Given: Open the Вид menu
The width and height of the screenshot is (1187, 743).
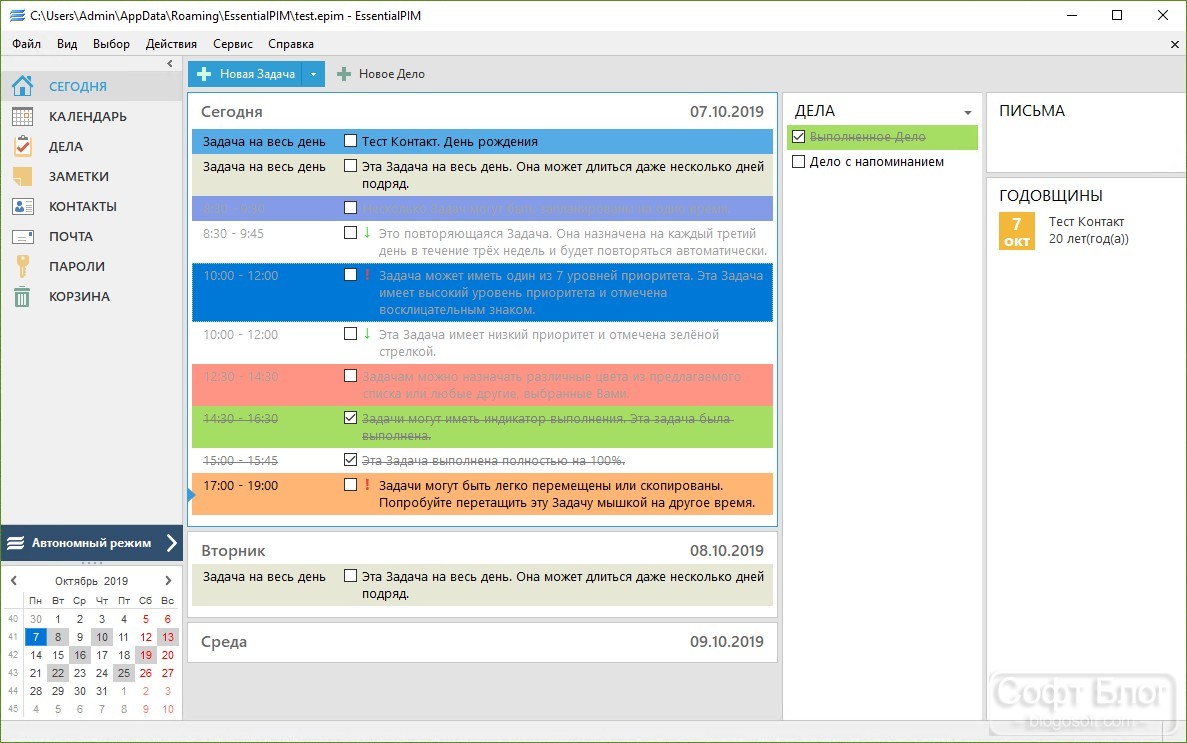Looking at the screenshot, I should pos(67,44).
